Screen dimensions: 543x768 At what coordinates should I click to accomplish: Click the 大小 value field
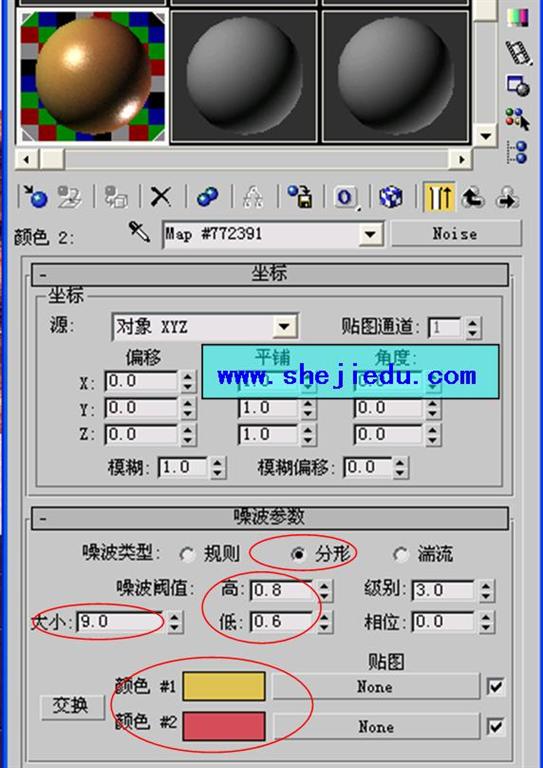click(x=121, y=622)
